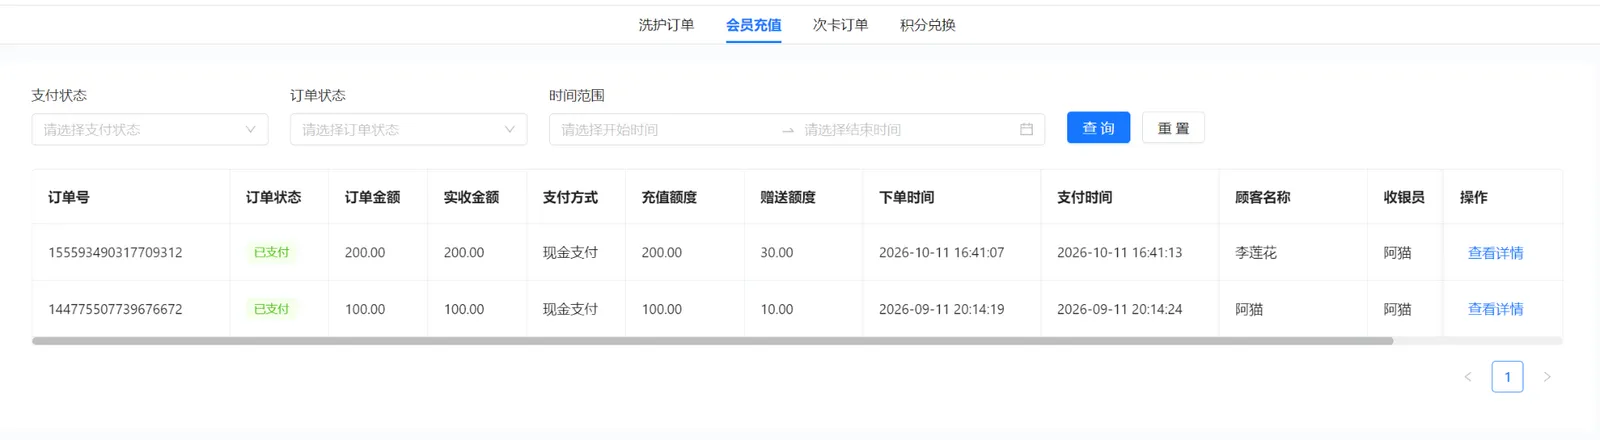1600x440 pixels.
Task: Click 下单时间 2026-09-11 20:14:19
Action: pyautogui.click(x=941, y=309)
